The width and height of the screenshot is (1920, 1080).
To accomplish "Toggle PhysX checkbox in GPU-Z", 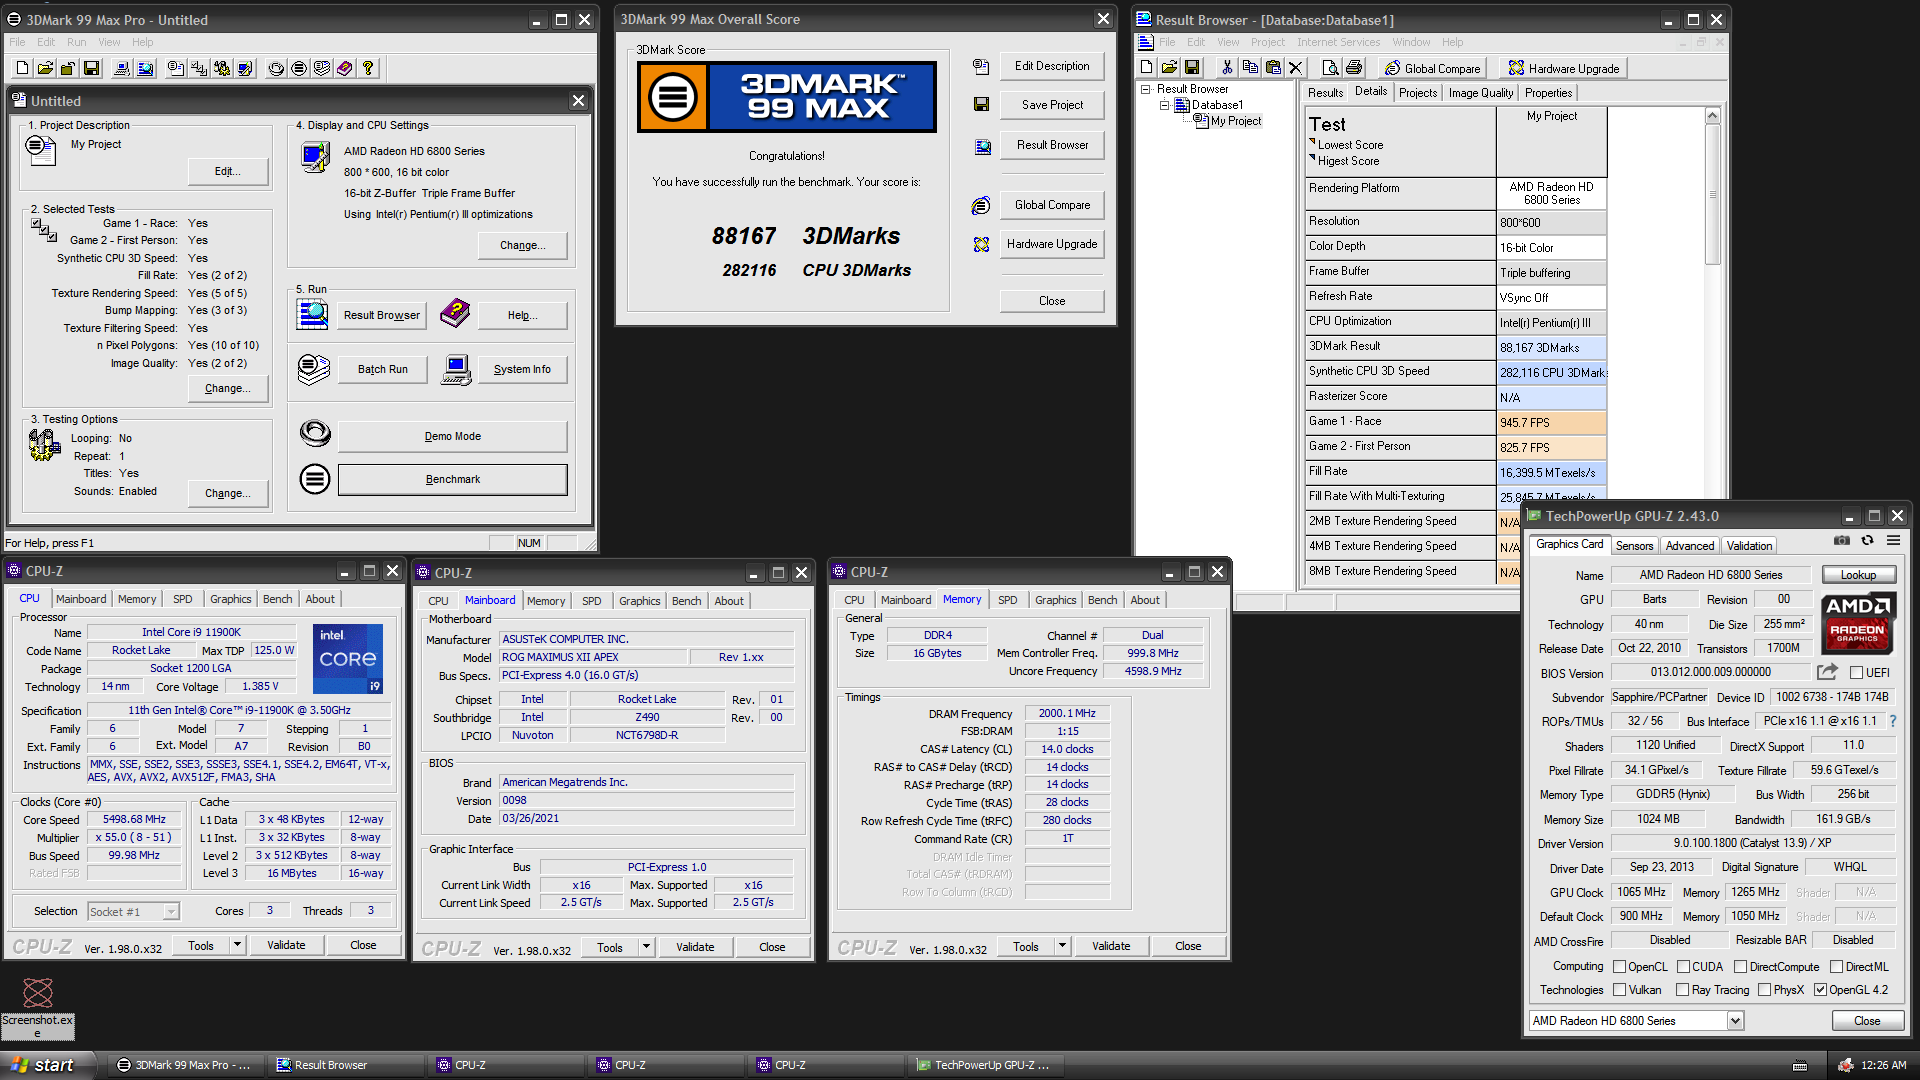I will click(x=1765, y=990).
